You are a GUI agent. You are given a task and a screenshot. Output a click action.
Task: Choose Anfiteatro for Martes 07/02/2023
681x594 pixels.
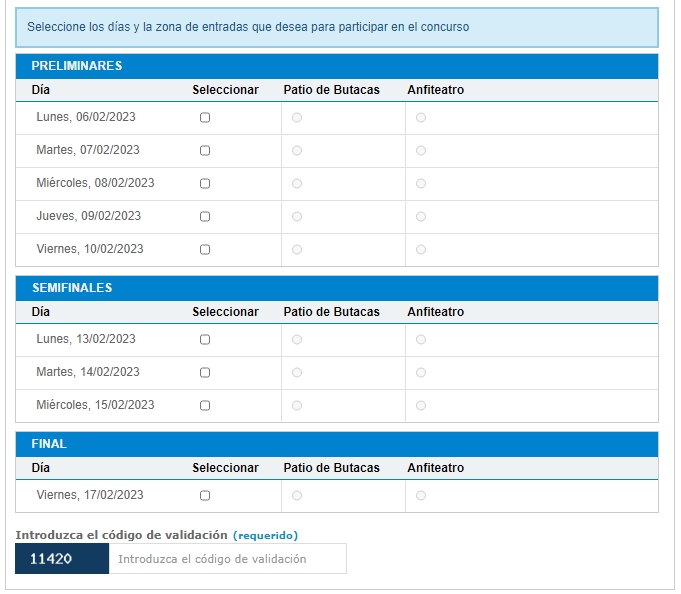pyautogui.click(x=421, y=151)
